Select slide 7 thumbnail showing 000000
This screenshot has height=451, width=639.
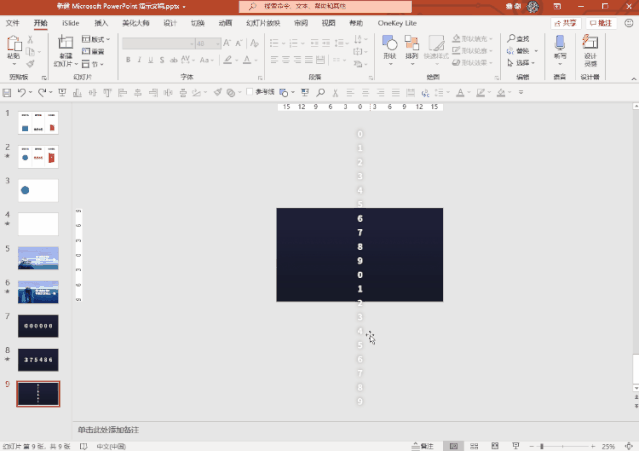coord(38,326)
